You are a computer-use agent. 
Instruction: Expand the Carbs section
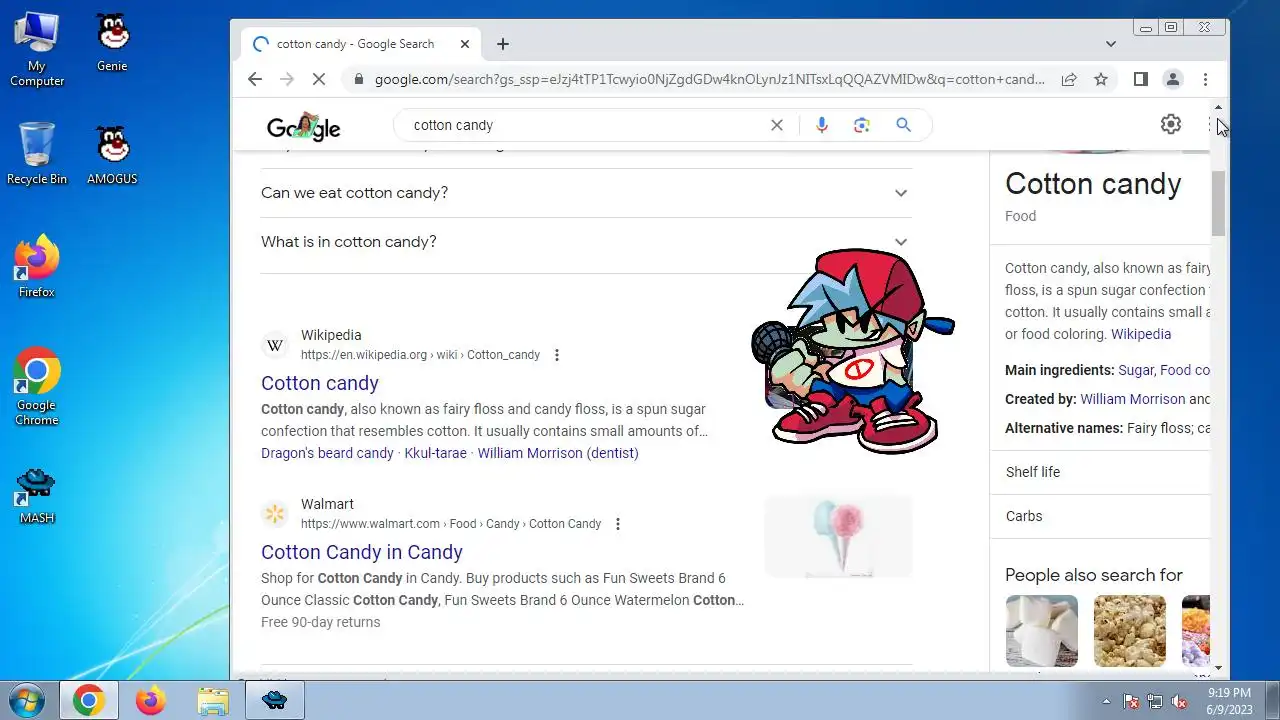point(1100,516)
